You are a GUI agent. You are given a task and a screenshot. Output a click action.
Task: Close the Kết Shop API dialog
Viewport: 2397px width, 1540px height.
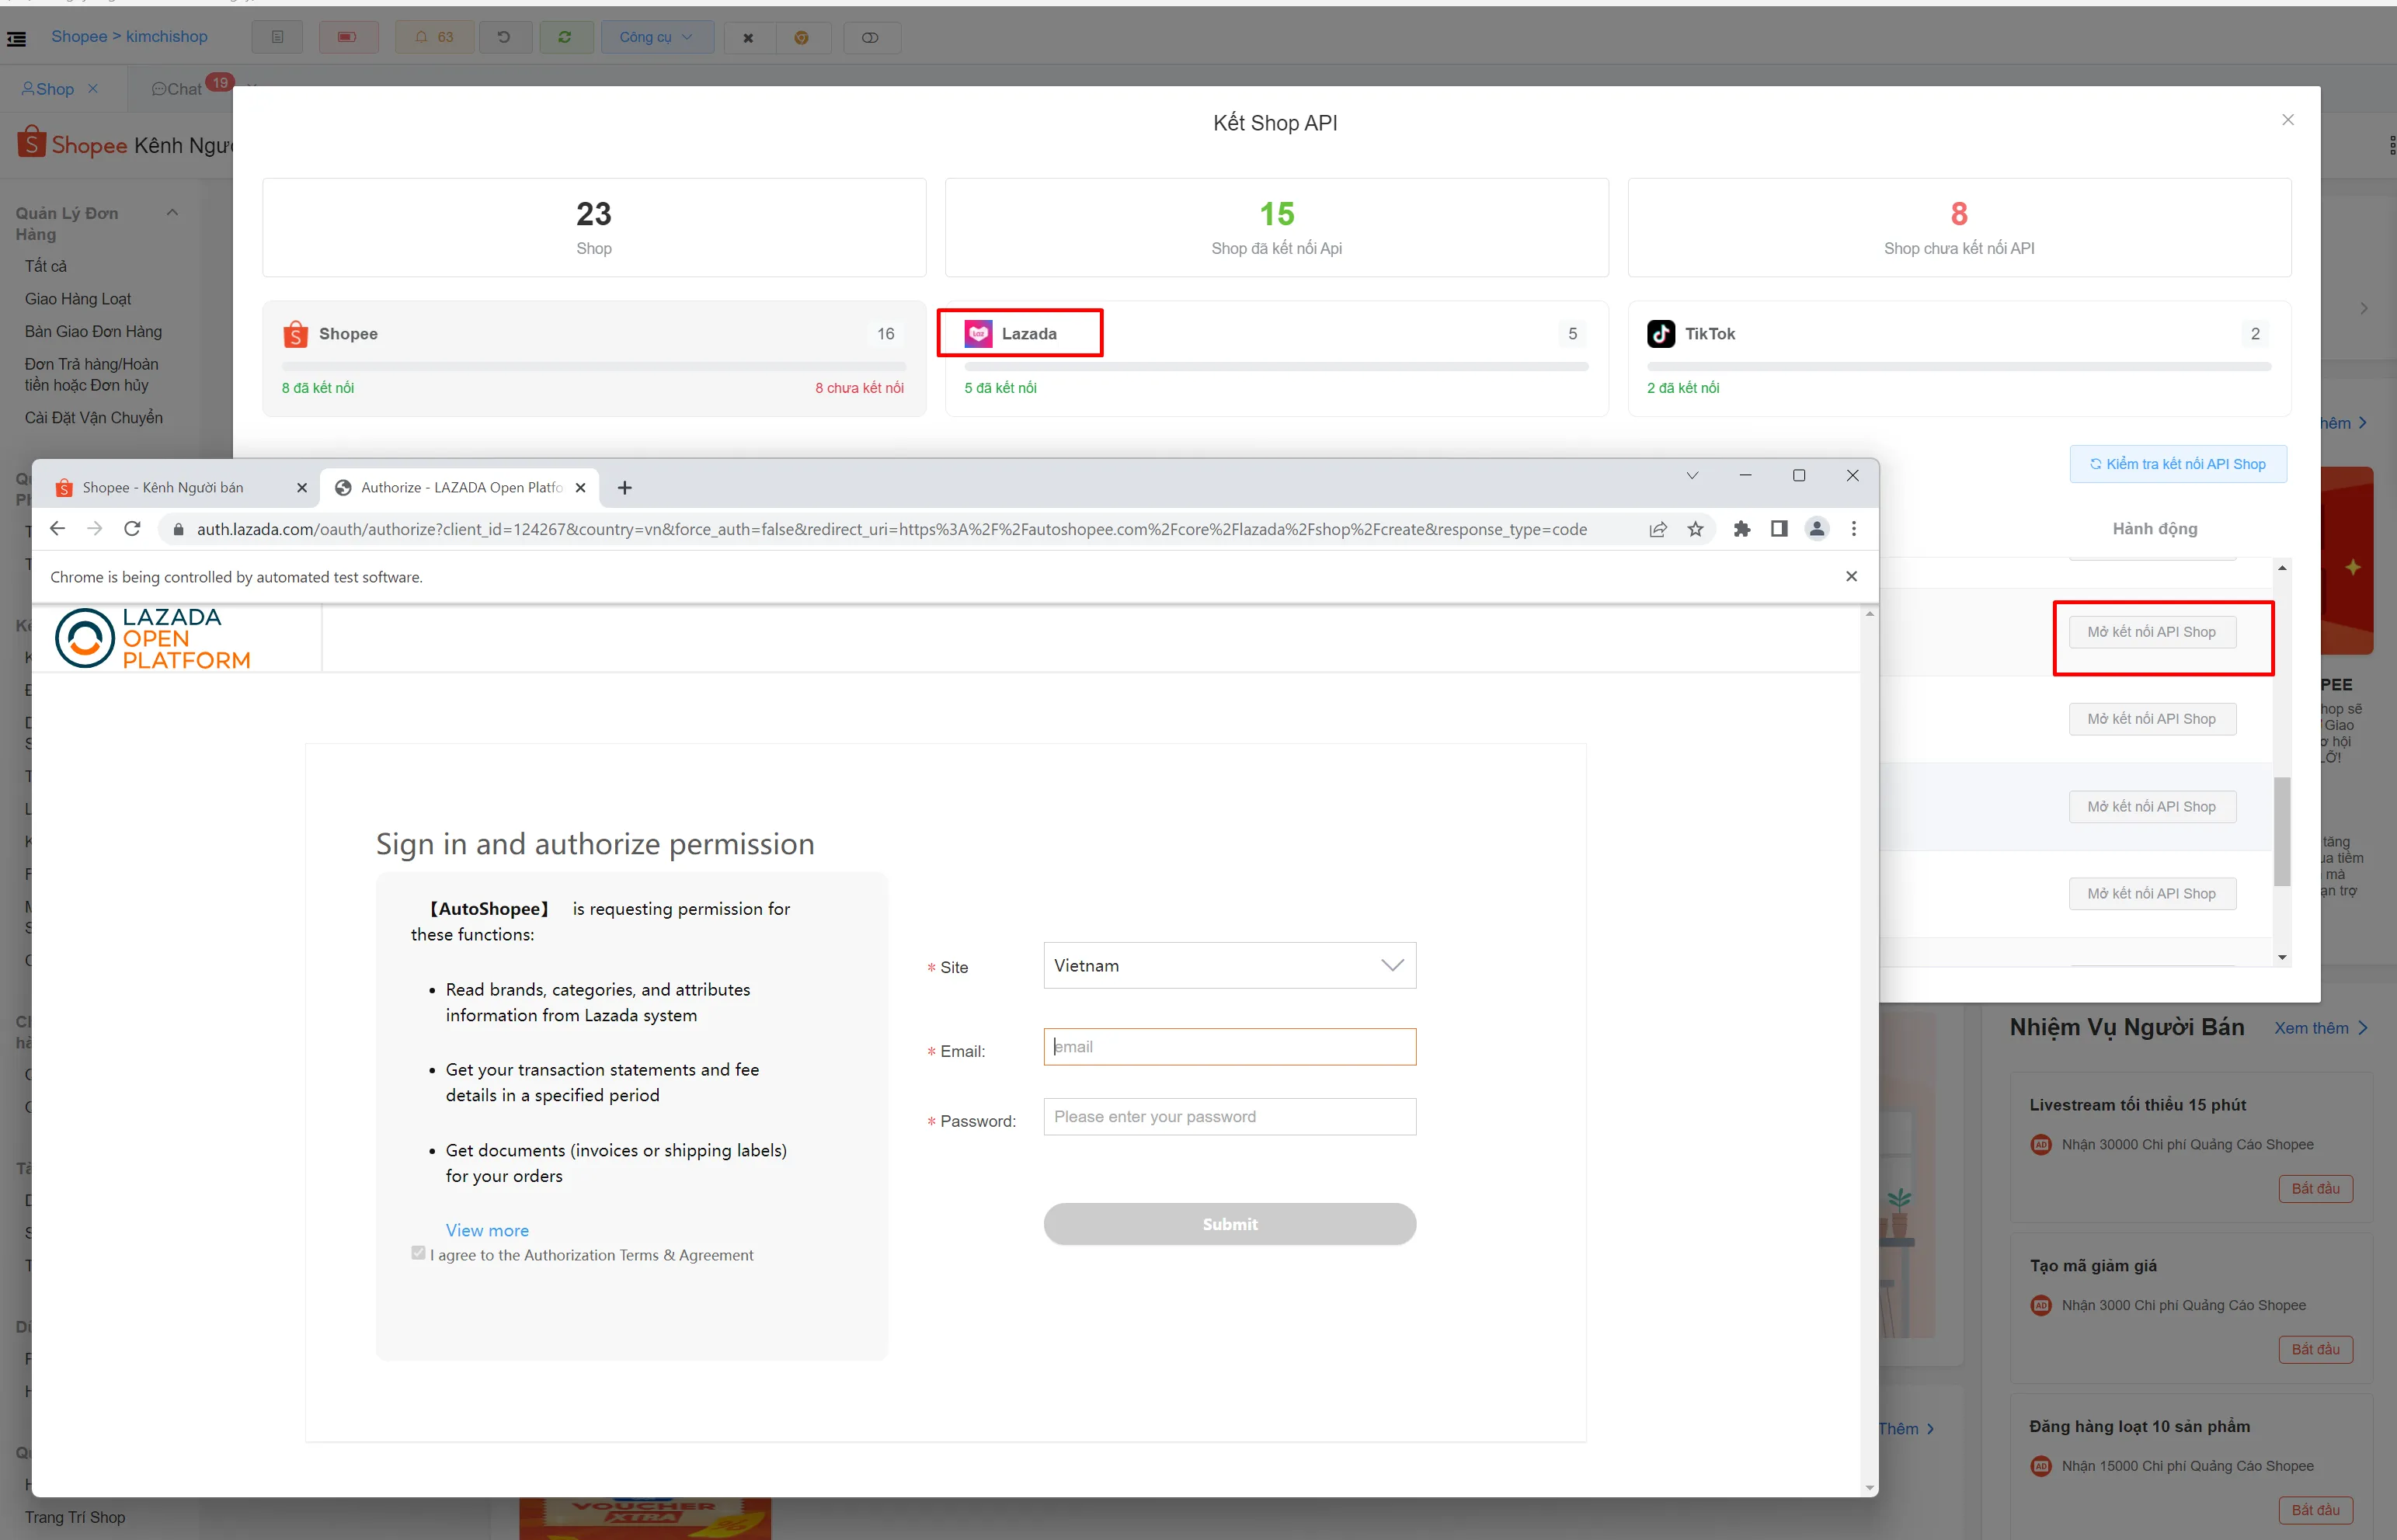point(2287,120)
